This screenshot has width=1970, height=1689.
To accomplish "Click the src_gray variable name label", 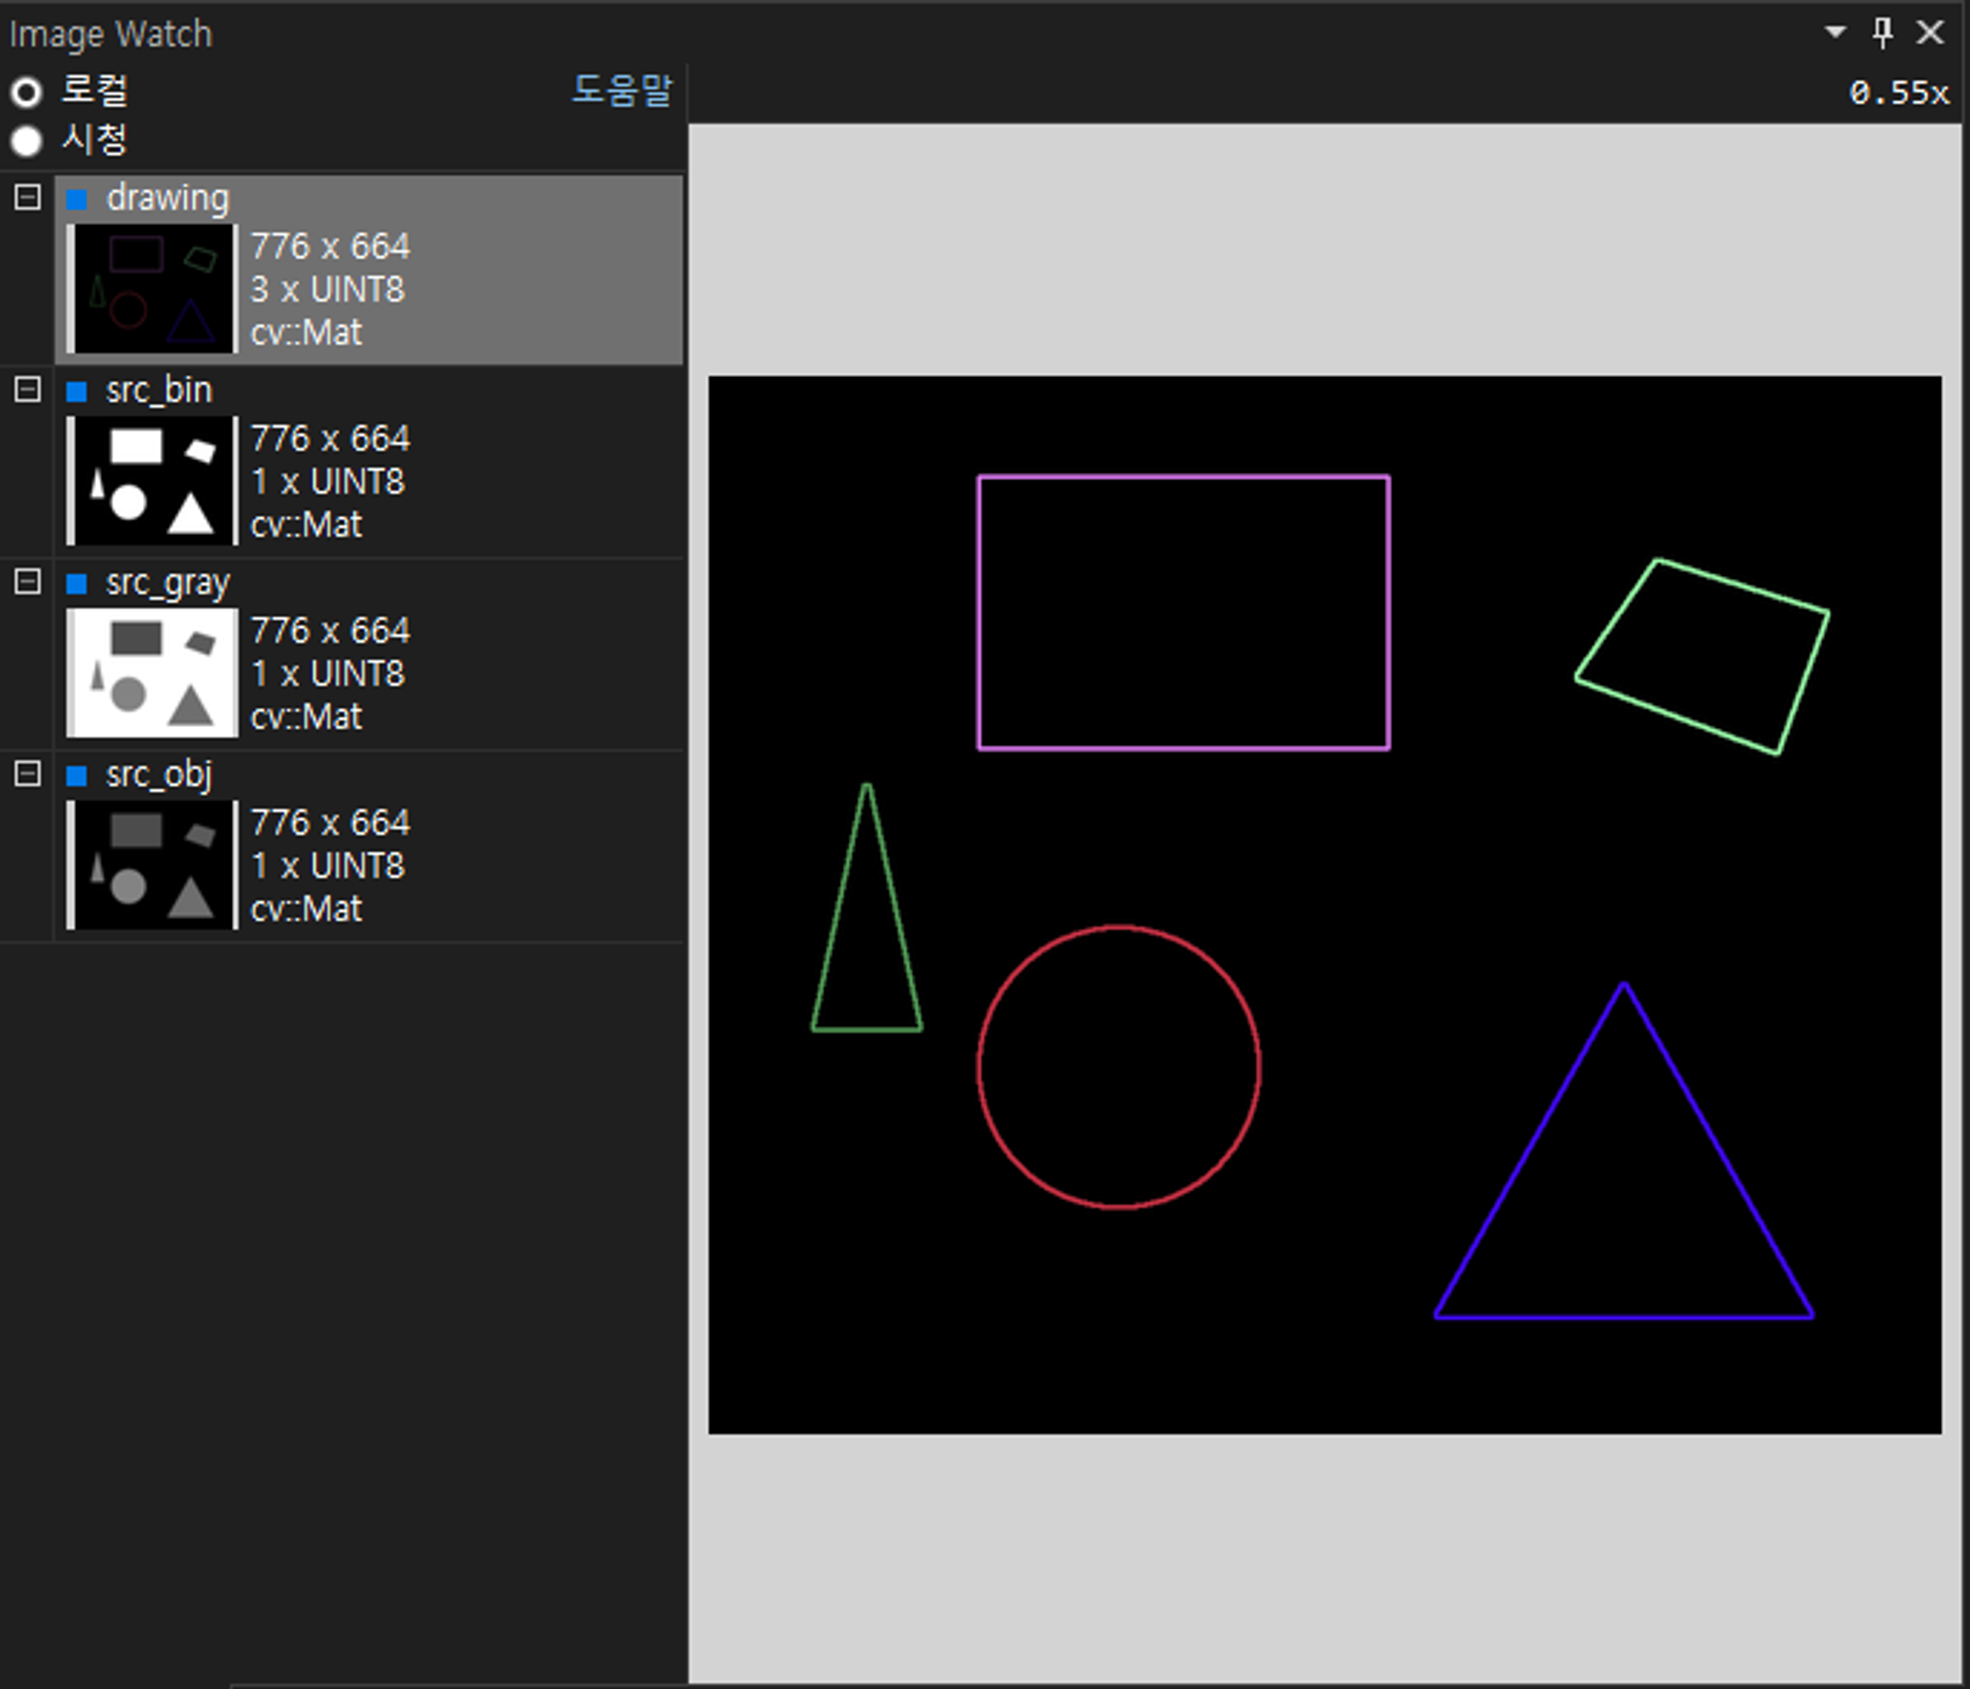I will 168,582.
